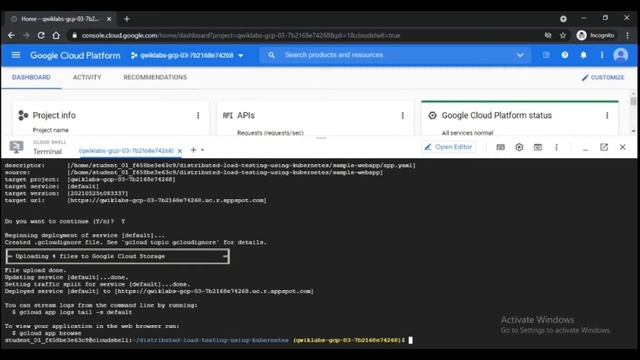This screenshot has width=640, height=360.
Task: Close the Cloud Shell panel
Action: [x=622, y=147]
